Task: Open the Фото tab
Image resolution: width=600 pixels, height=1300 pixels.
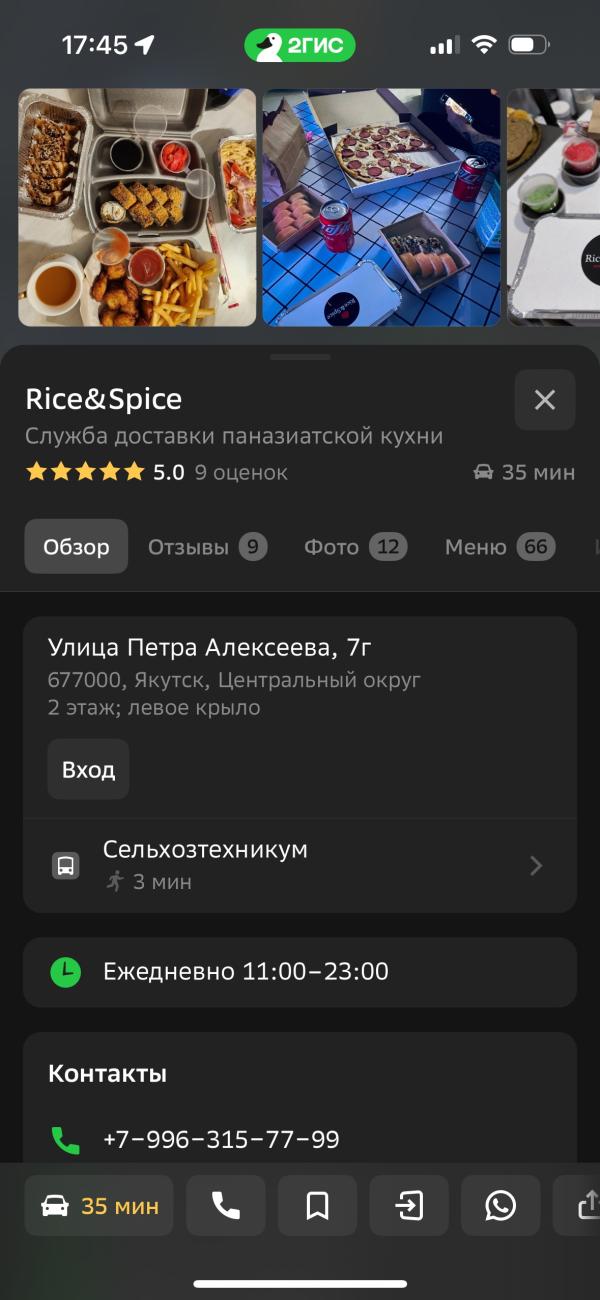Action: (355, 547)
